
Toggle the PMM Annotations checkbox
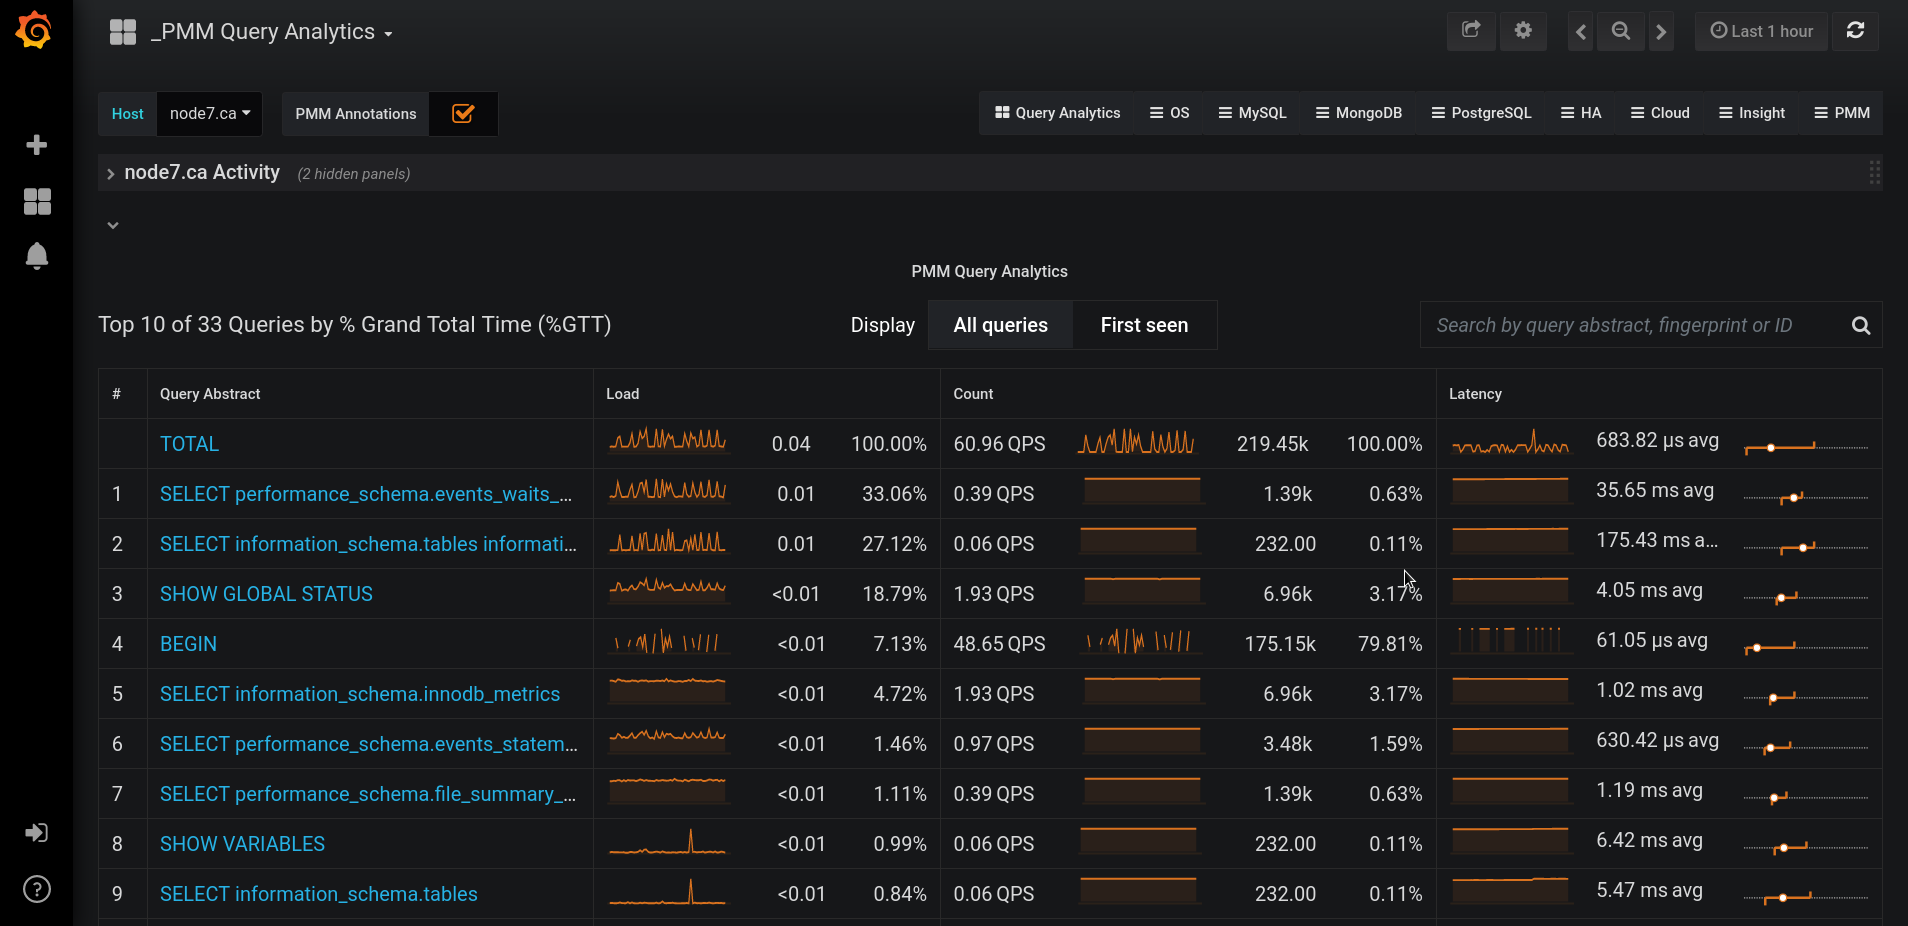[x=463, y=114]
